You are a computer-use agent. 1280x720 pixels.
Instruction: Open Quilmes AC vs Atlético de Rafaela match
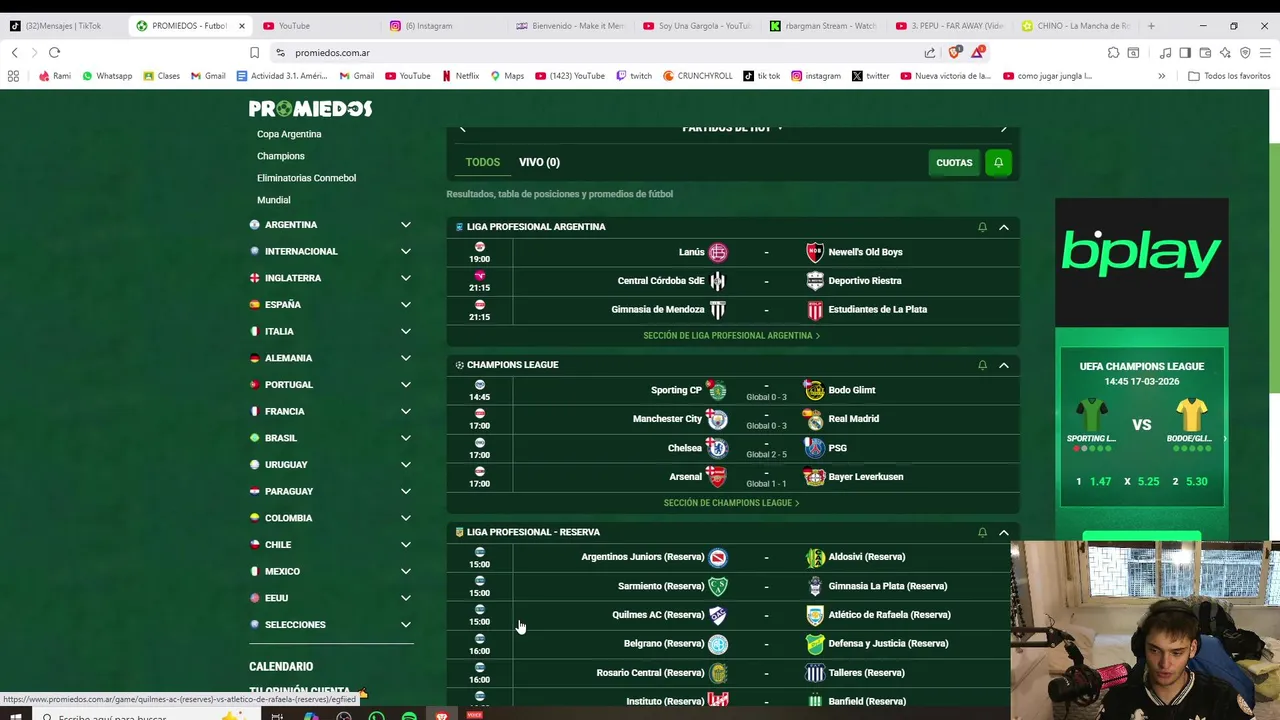click(733, 615)
